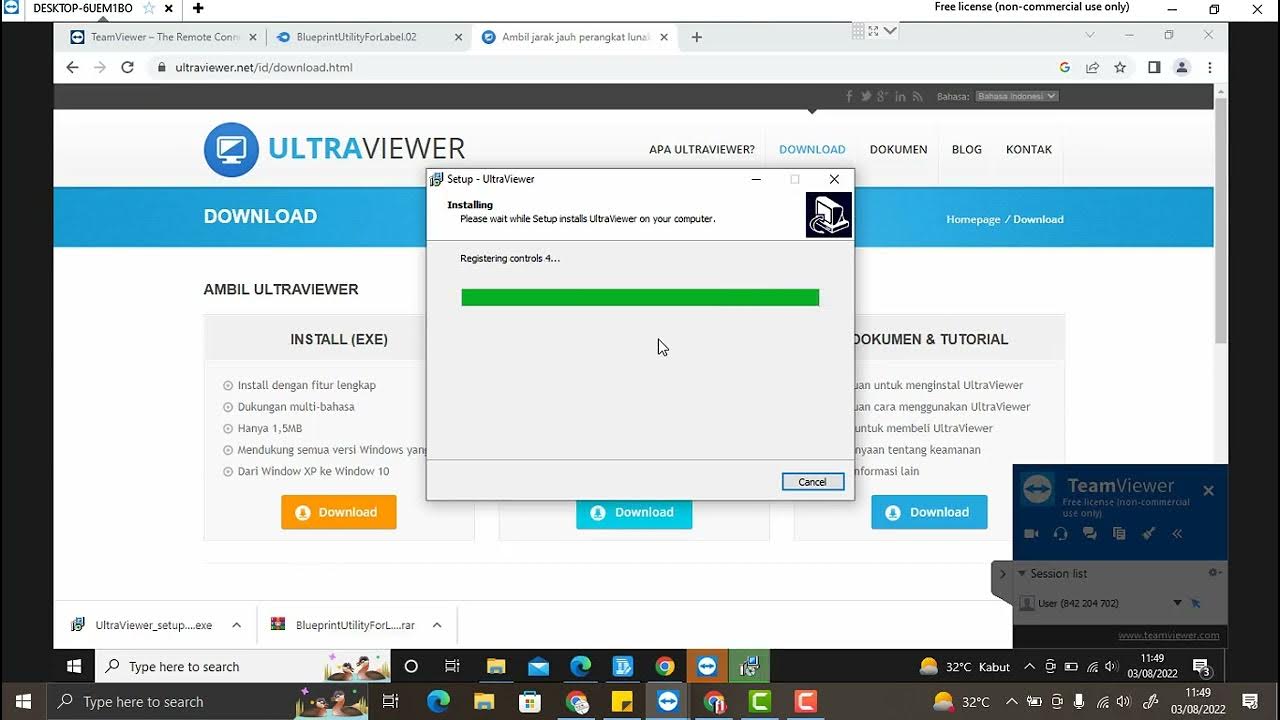Open the TeamViewer panel file box icon
This screenshot has width=1280, height=720.
(x=1119, y=534)
